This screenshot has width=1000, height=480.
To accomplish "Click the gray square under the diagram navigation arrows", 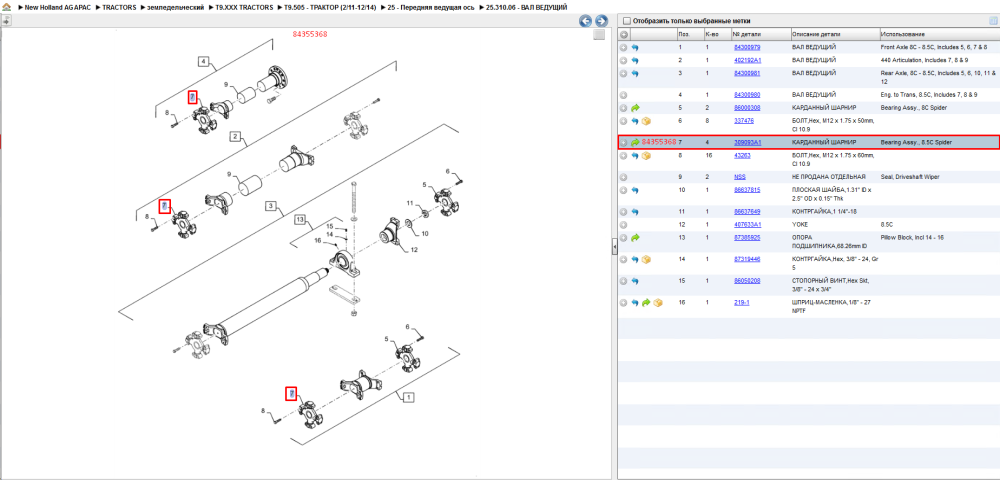I will point(599,34).
